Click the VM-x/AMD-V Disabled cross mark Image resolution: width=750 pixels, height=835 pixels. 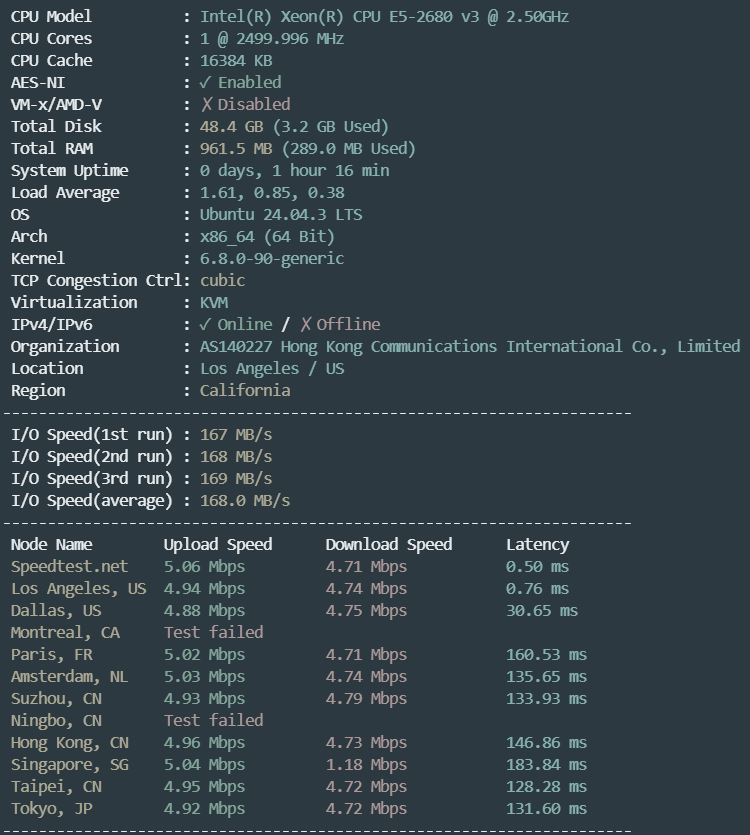click(x=206, y=104)
